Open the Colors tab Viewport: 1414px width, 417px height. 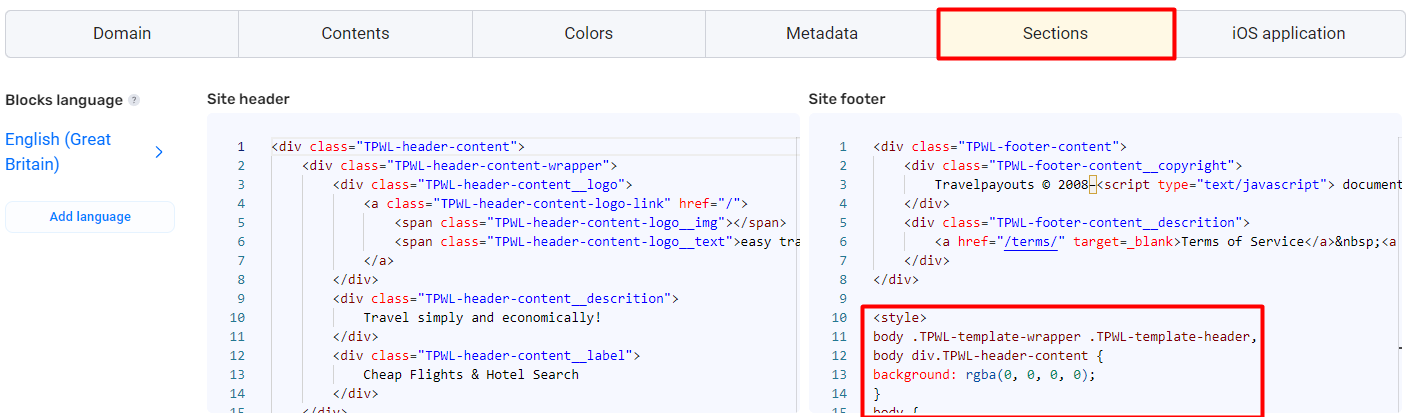pos(588,33)
